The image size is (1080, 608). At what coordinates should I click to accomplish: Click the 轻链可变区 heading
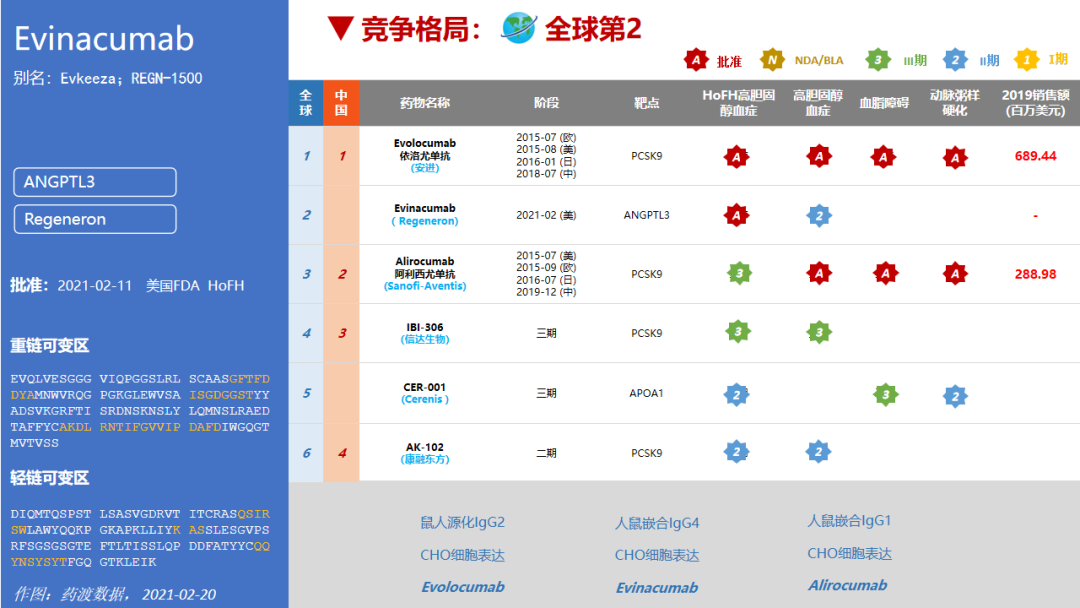[50, 478]
